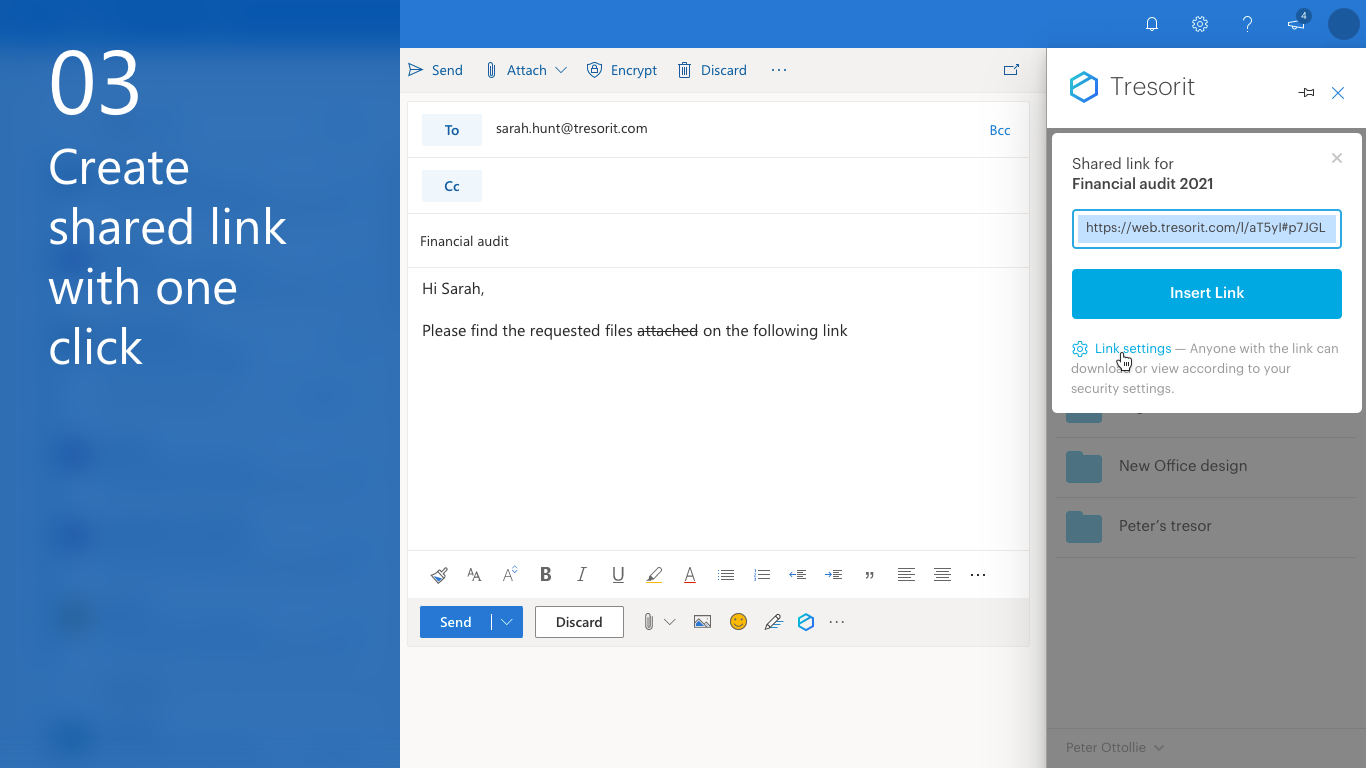Insert pictures inline icon
Image resolution: width=1366 pixels, height=768 pixels.
(x=702, y=622)
